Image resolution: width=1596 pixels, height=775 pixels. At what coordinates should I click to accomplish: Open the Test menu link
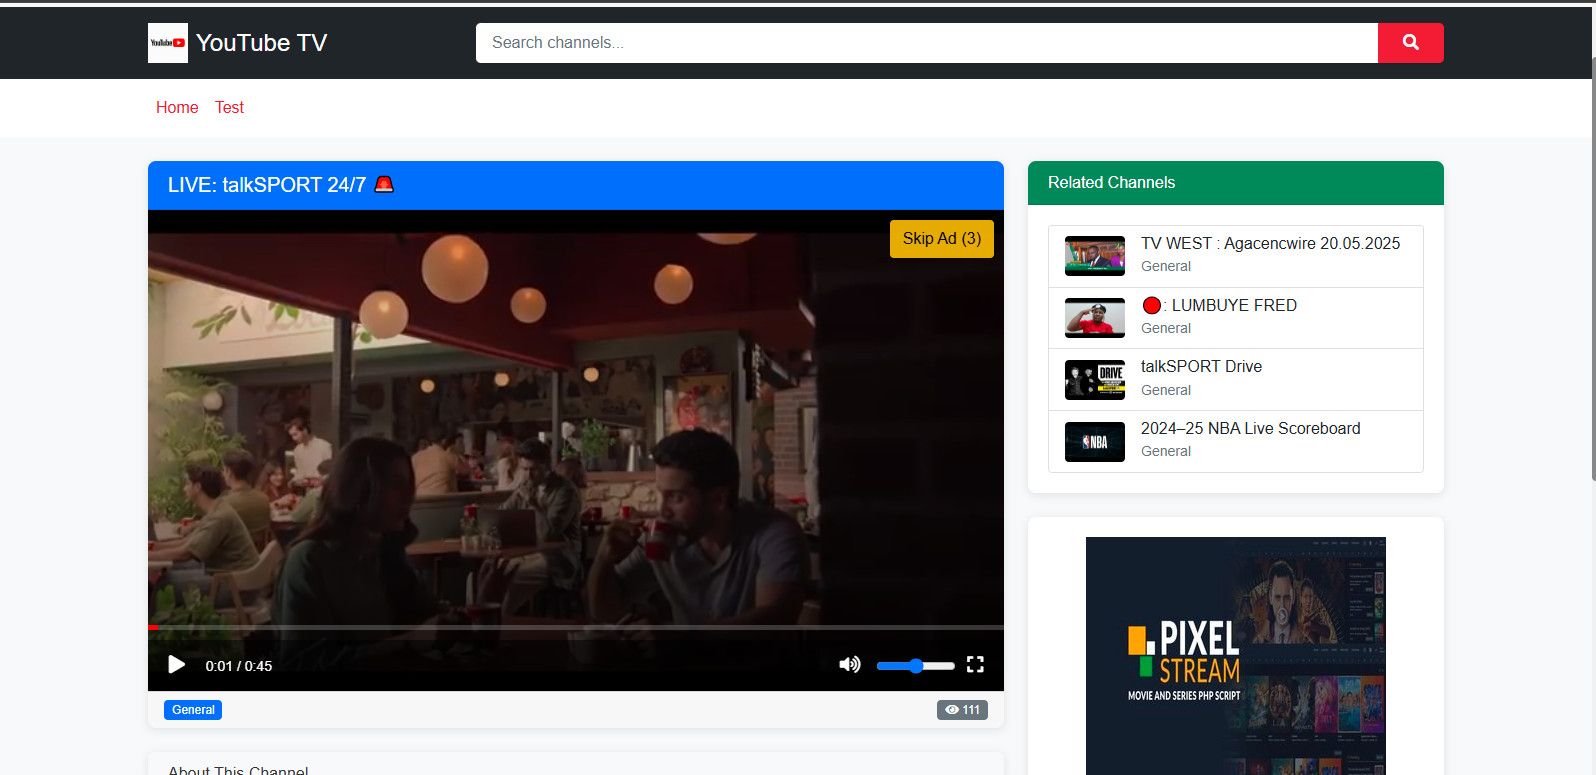[229, 108]
